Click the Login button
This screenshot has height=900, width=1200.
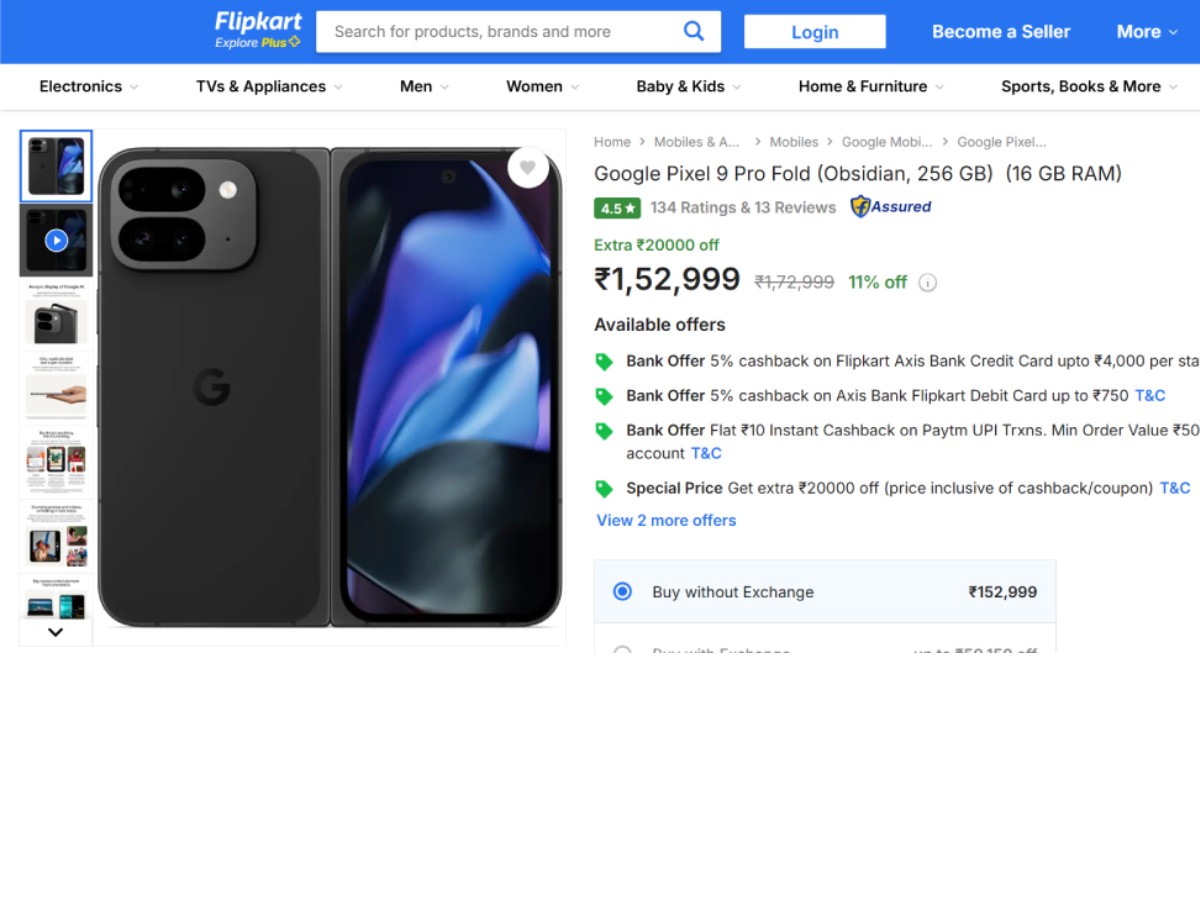[x=814, y=32]
